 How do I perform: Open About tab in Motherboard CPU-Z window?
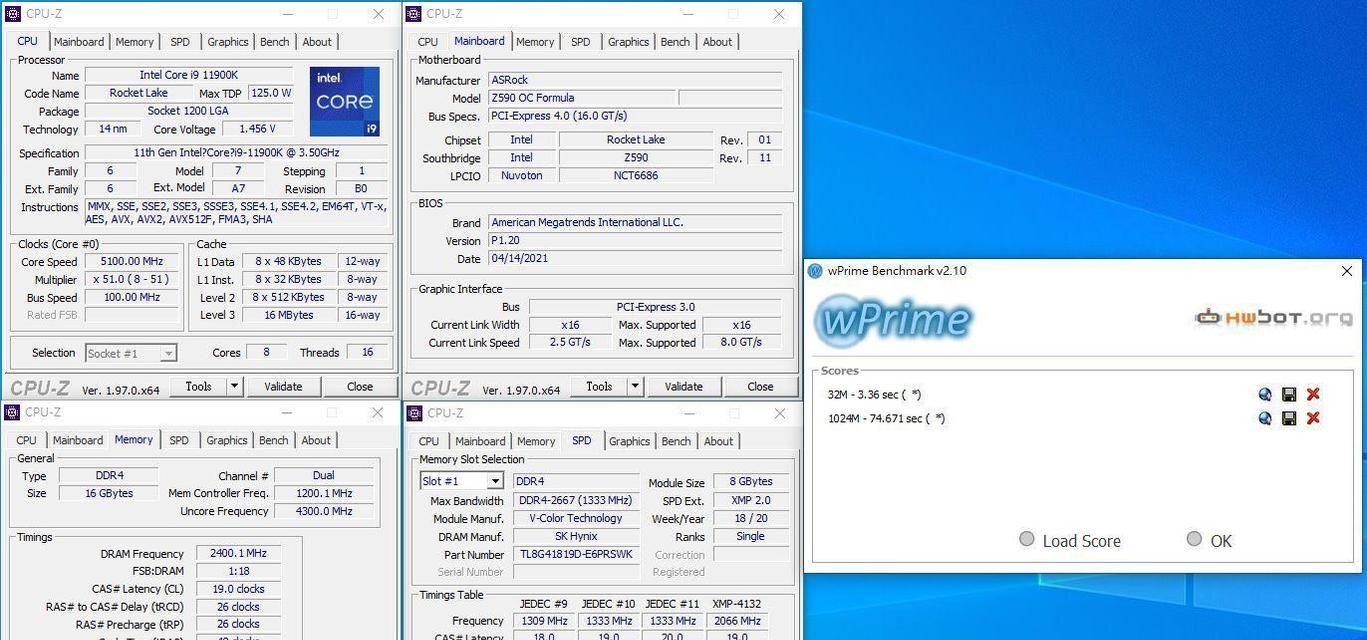tap(717, 42)
